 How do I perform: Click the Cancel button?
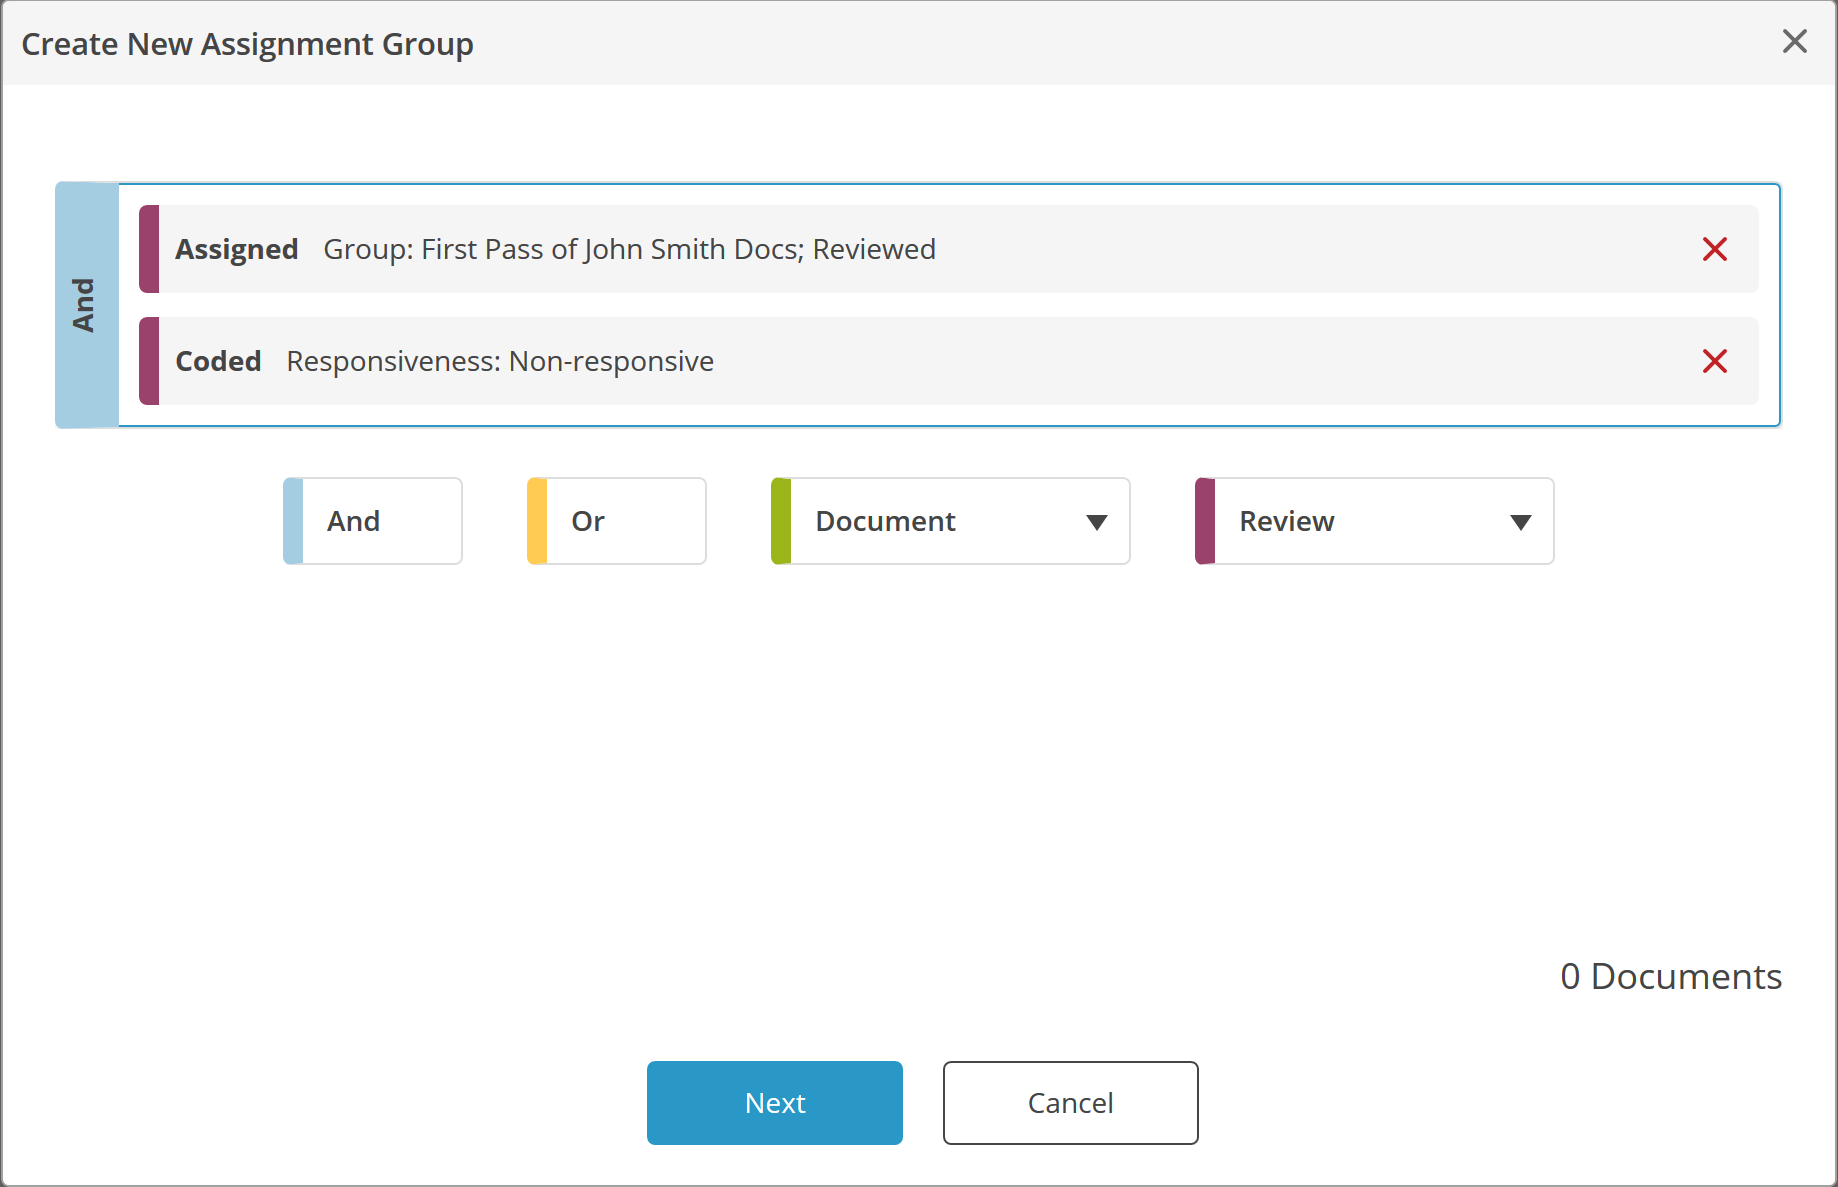[x=1070, y=1103]
